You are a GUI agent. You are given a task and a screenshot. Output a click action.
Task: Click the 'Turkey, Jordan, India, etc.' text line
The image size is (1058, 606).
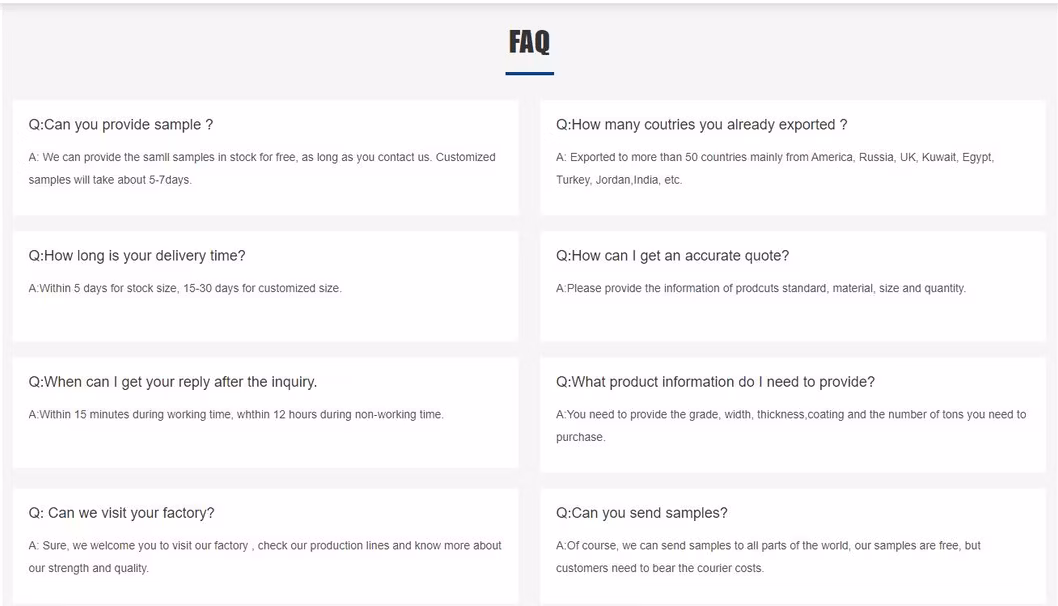coord(619,180)
